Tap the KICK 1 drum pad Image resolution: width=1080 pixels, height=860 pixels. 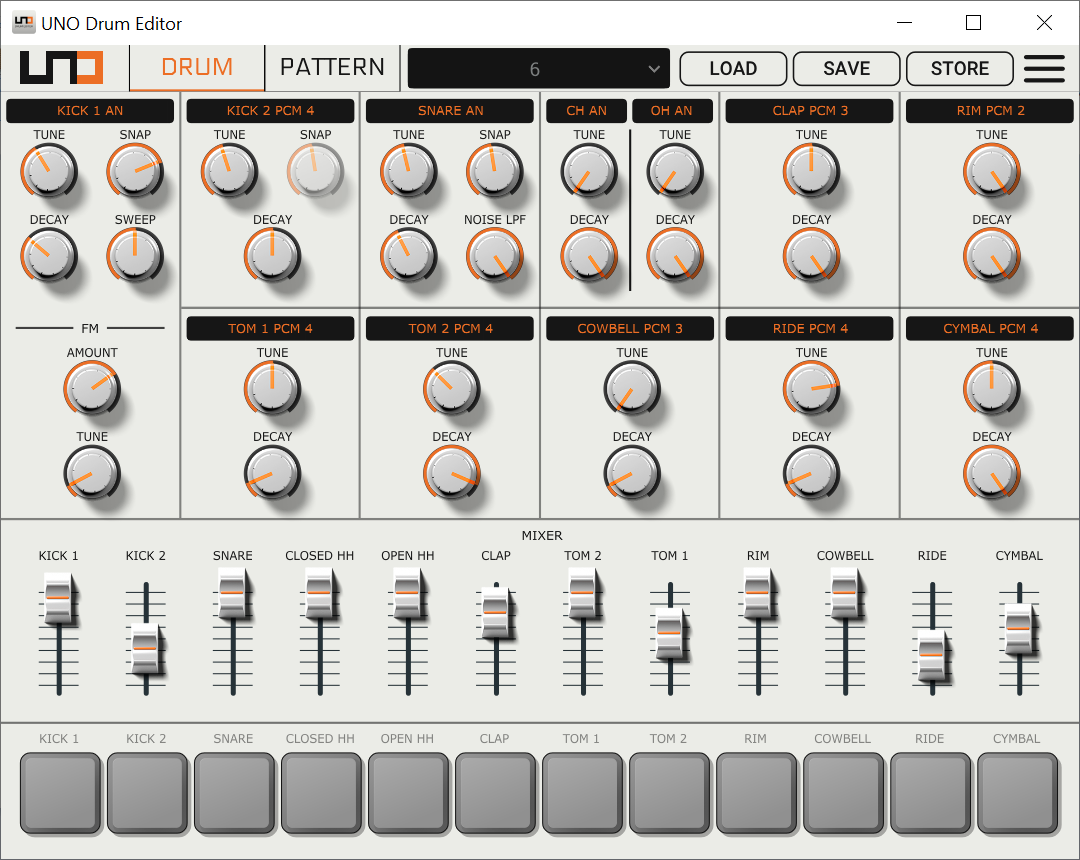pyautogui.click(x=60, y=792)
